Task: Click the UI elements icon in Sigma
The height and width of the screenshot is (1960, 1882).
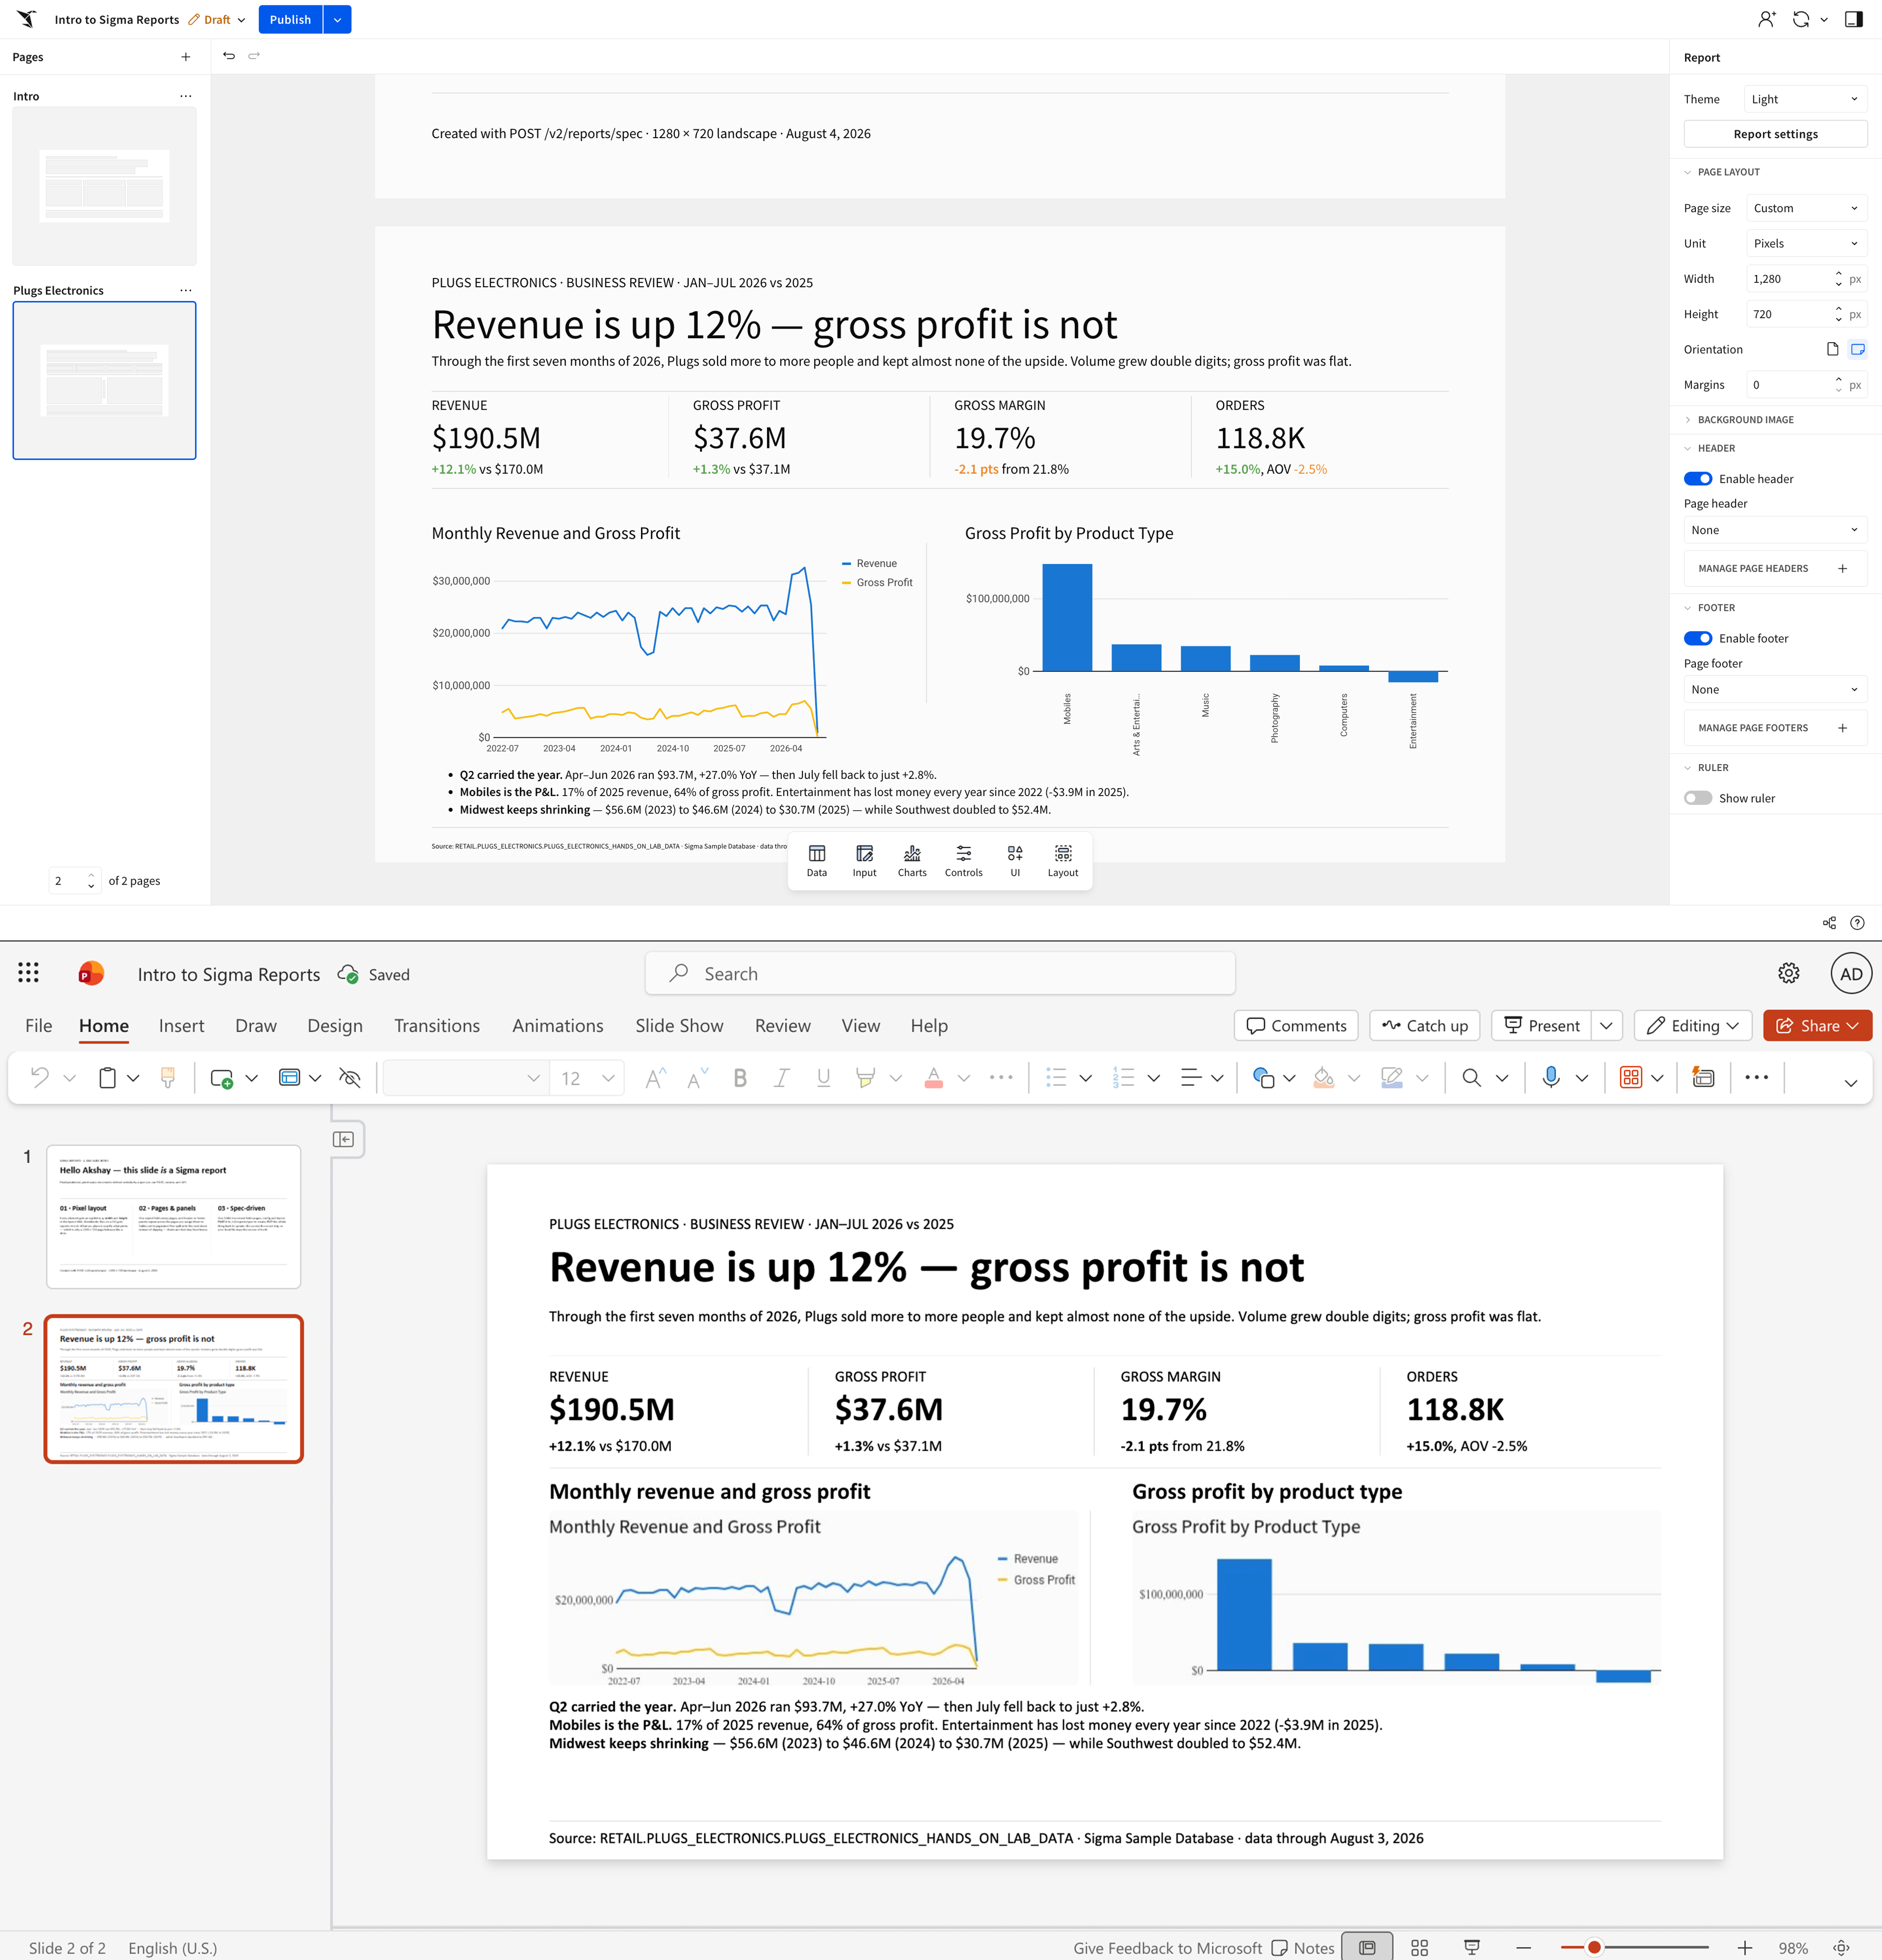Action: (1015, 860)
